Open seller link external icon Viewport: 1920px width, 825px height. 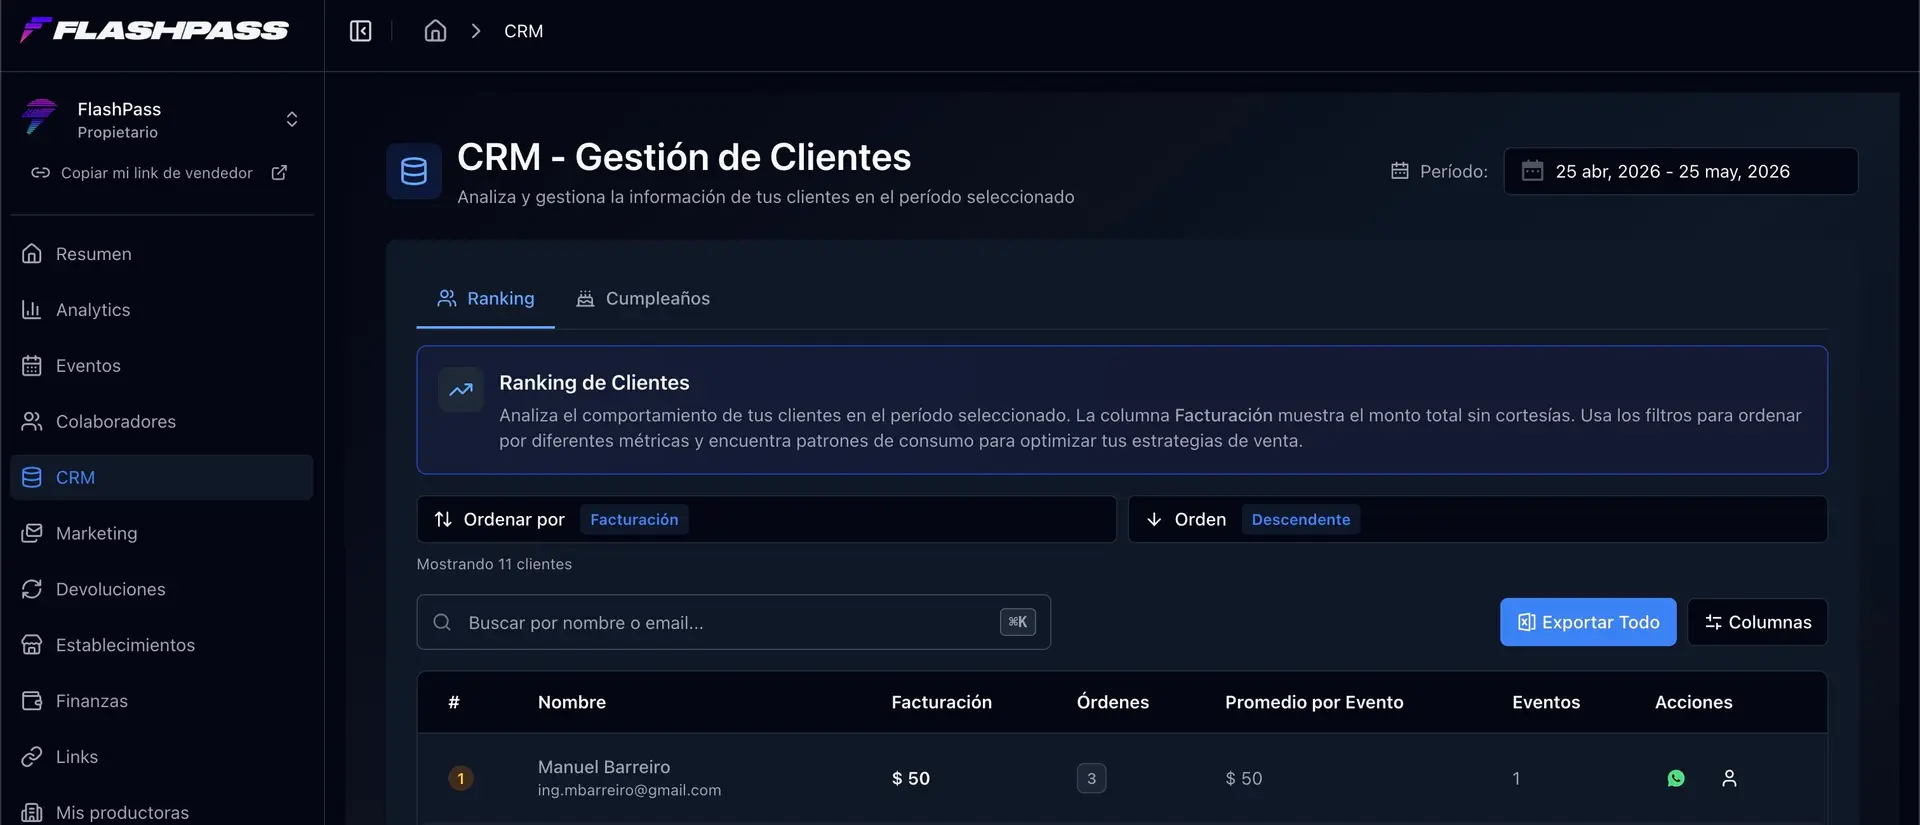pyautogui.click(x=279, y=173)
